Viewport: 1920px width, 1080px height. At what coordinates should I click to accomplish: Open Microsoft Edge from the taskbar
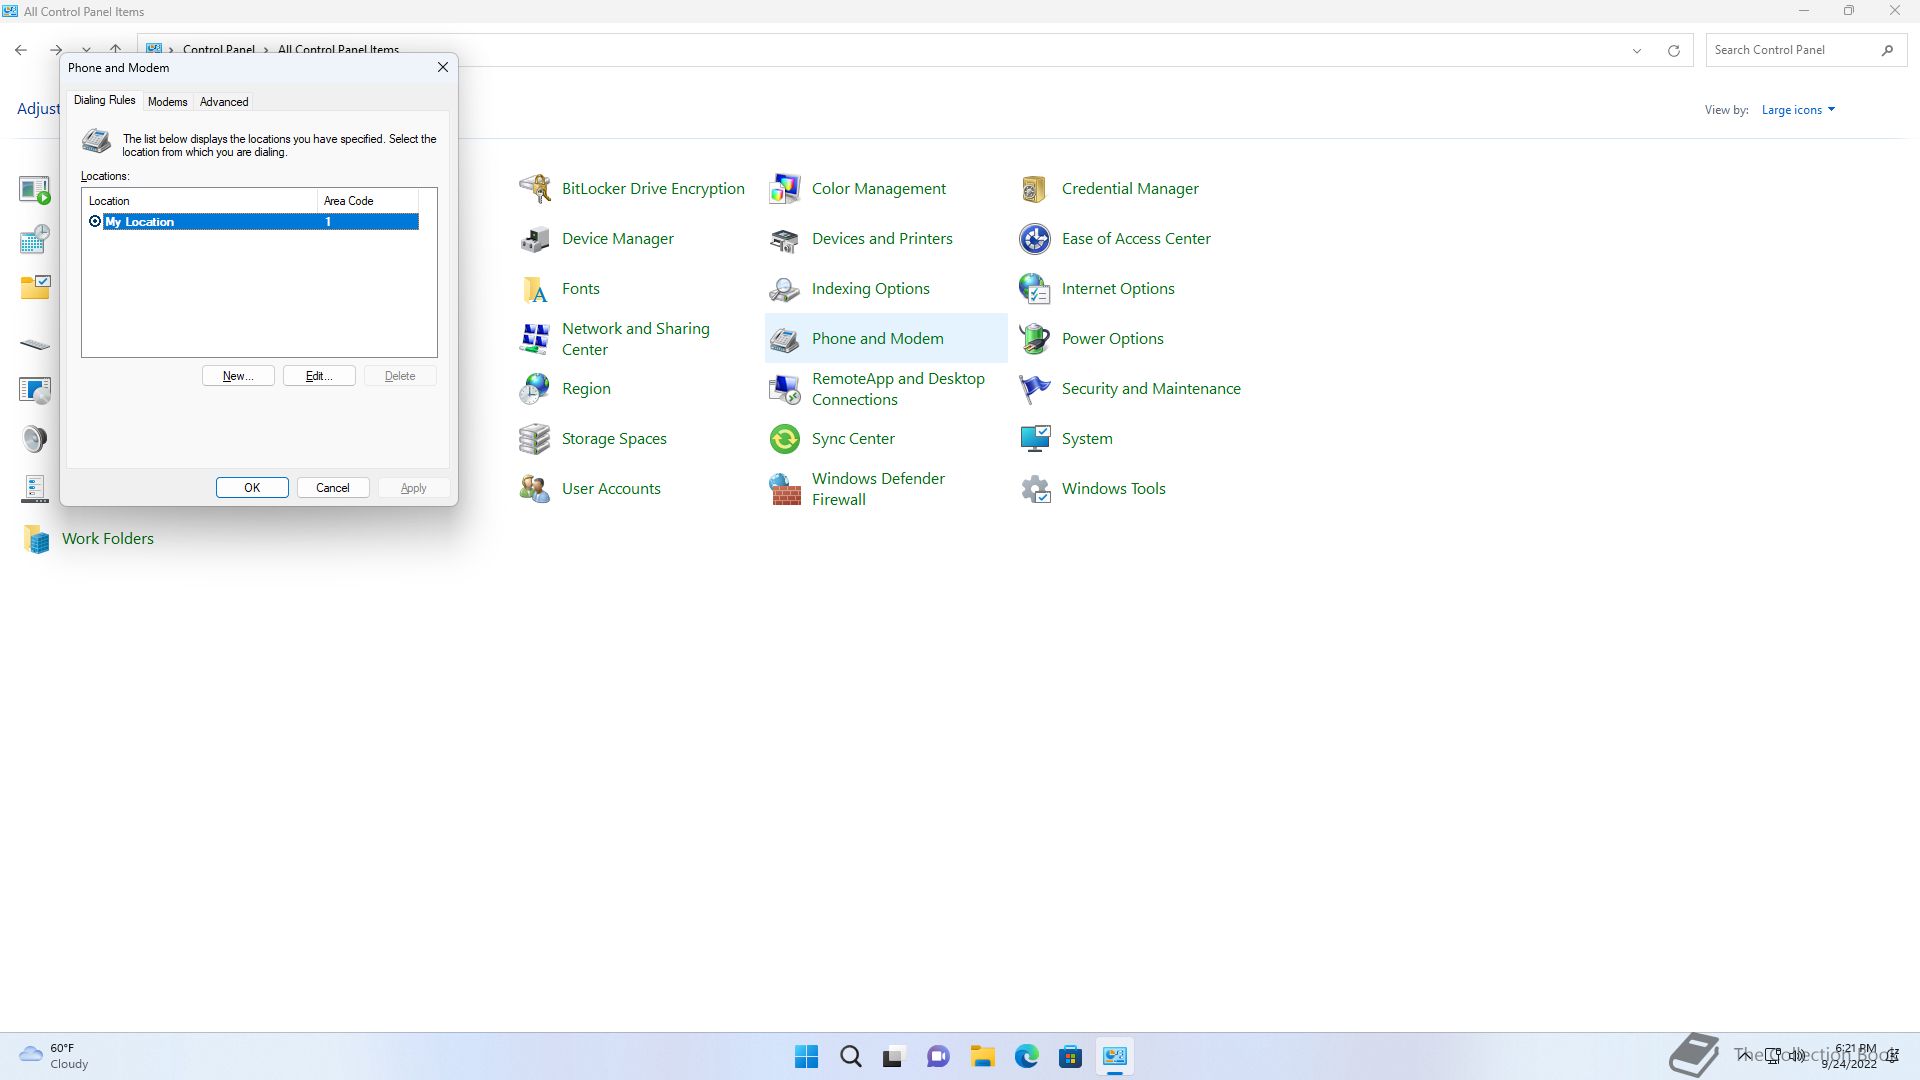(x=1026, y=1056)
